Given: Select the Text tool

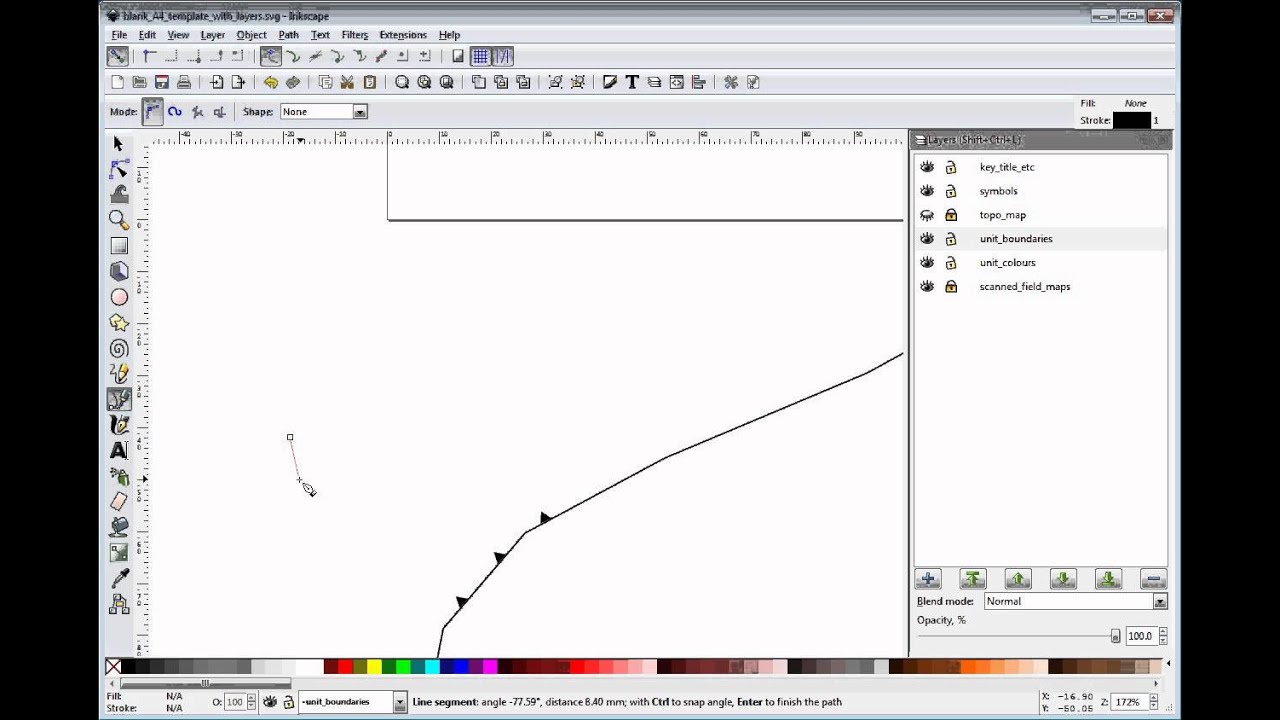Looking at the screenshot, I should (x=119, y=450).
